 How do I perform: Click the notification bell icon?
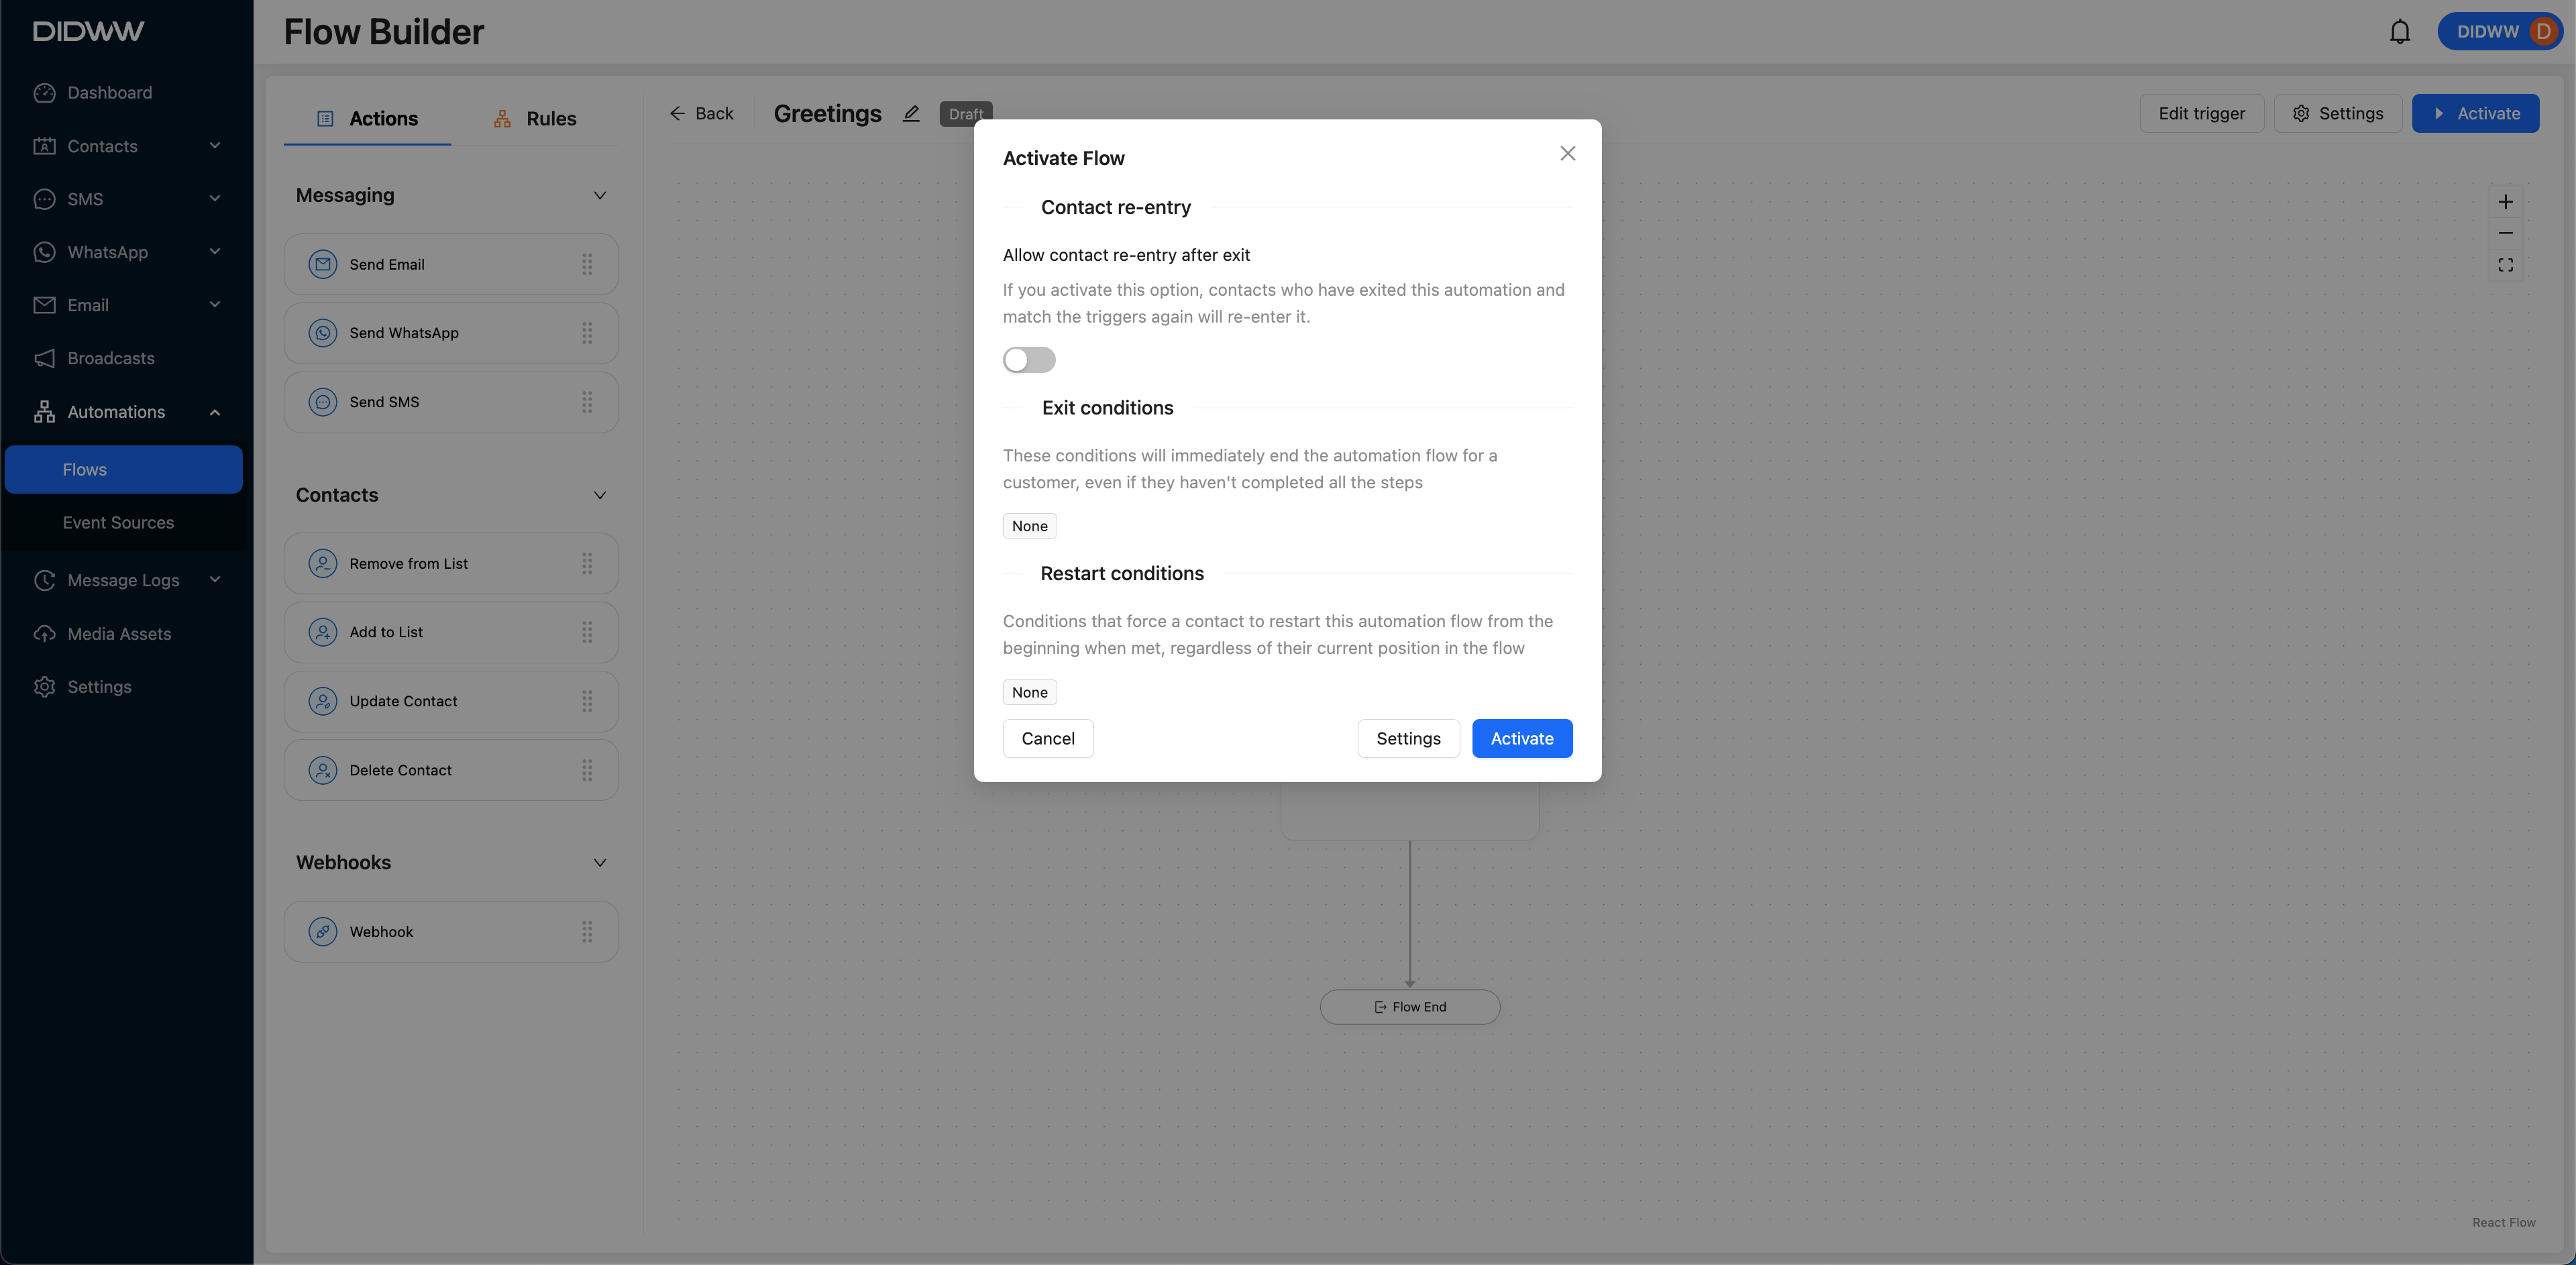2399,32
